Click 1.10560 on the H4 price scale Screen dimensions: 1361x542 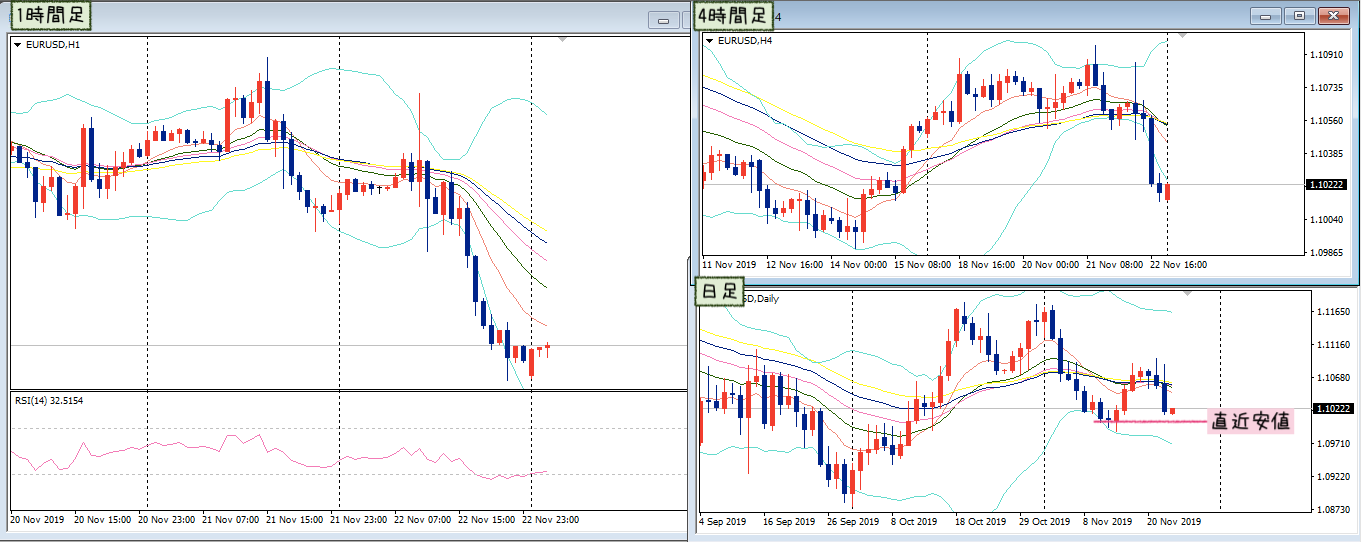tap(1326, 121)
